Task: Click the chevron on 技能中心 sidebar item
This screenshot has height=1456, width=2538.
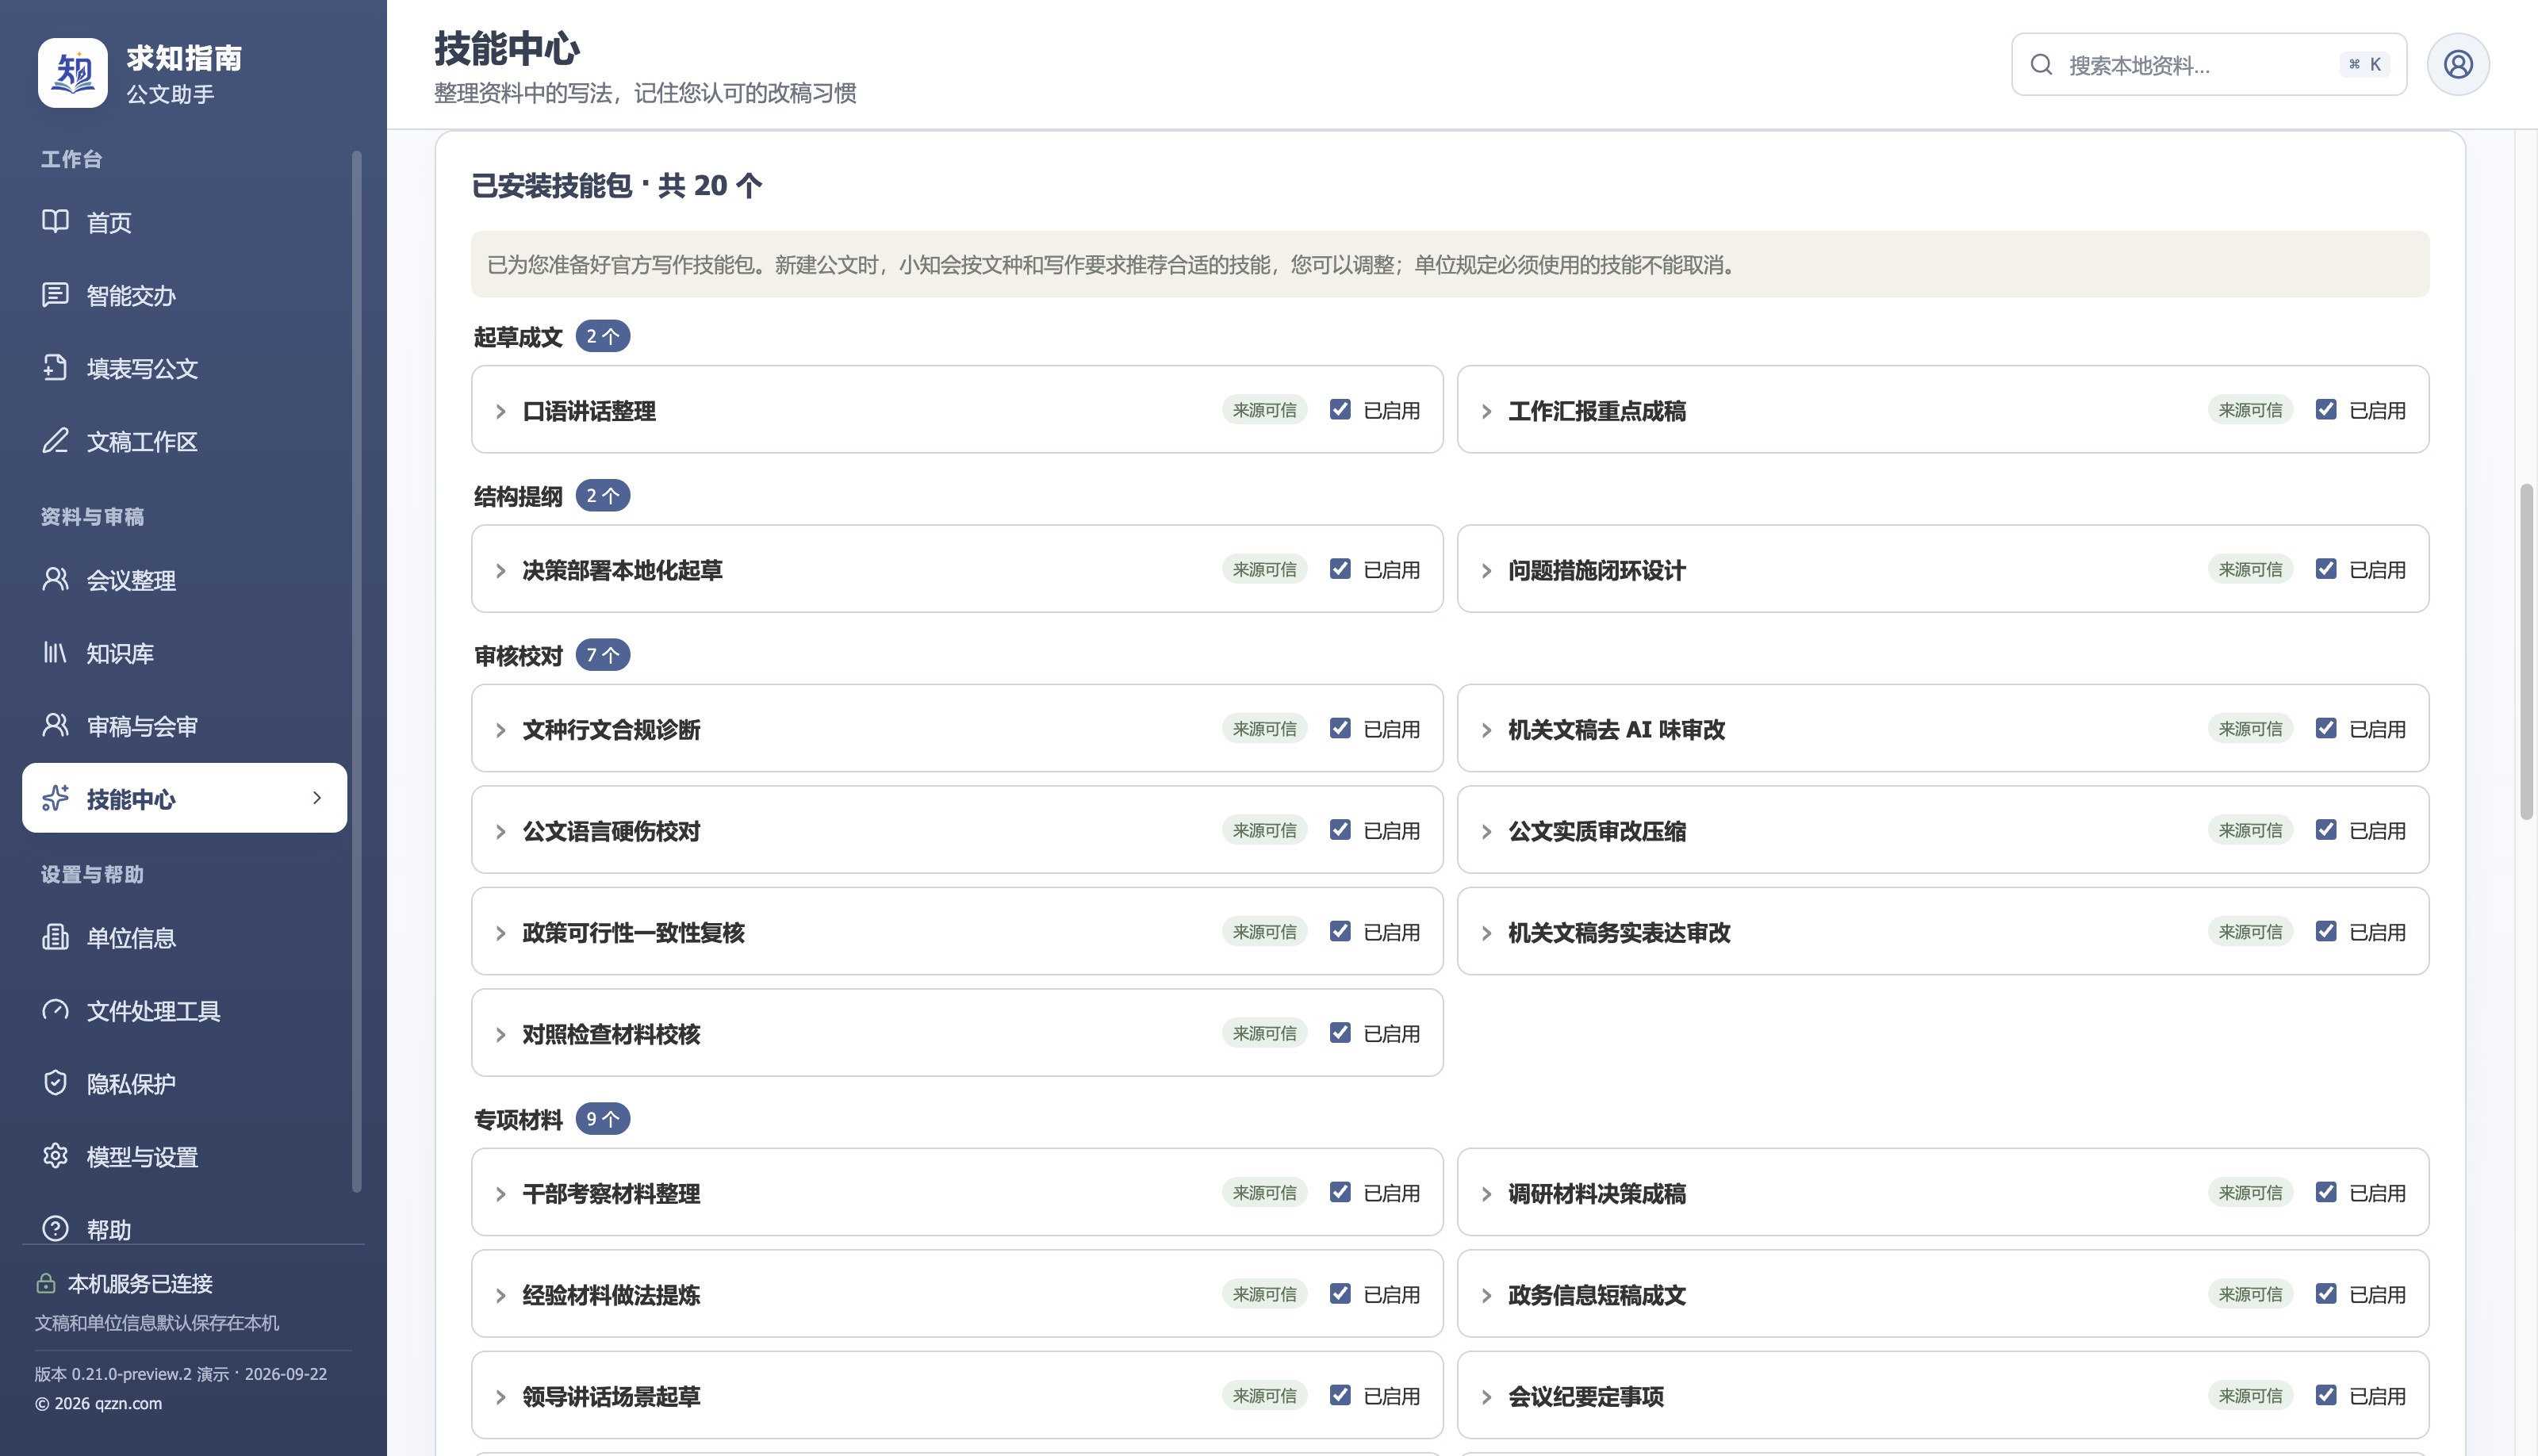Action: (317, 798)
